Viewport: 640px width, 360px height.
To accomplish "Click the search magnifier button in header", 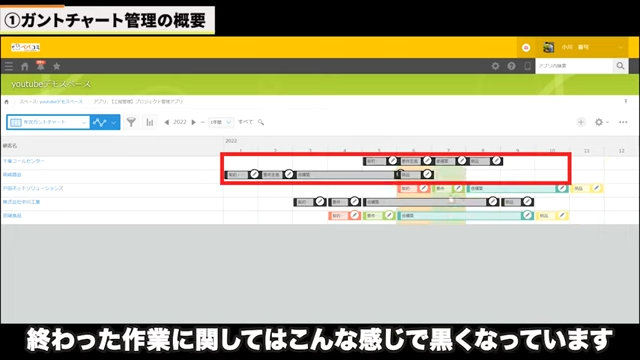I will [x=620, y=66].
